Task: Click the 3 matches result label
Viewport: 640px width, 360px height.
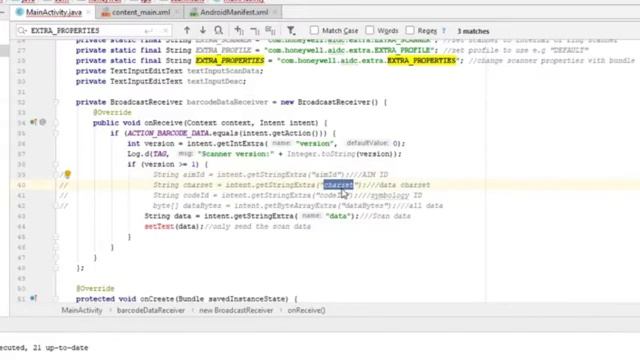Action: tap(473, 31)
